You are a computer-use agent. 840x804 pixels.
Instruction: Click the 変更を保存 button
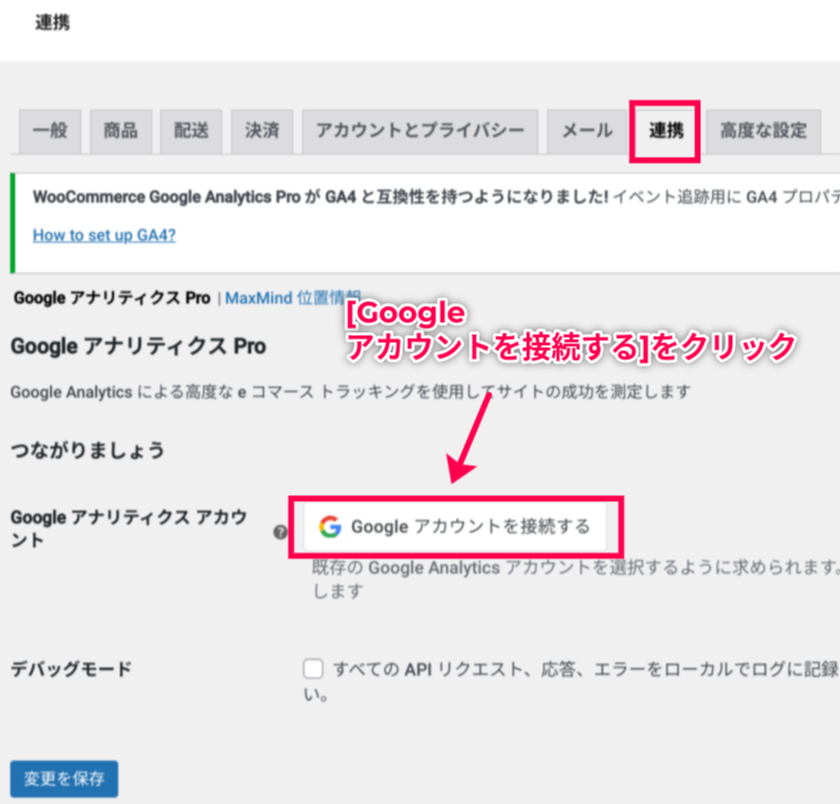[64, 778]
